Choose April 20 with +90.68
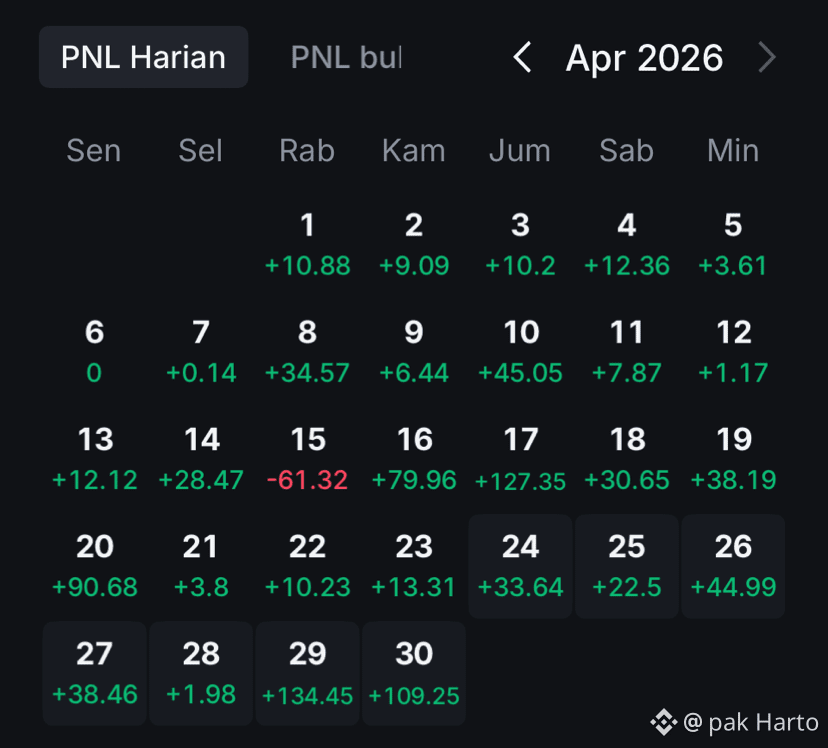828x748 pixels. (95, 566)
